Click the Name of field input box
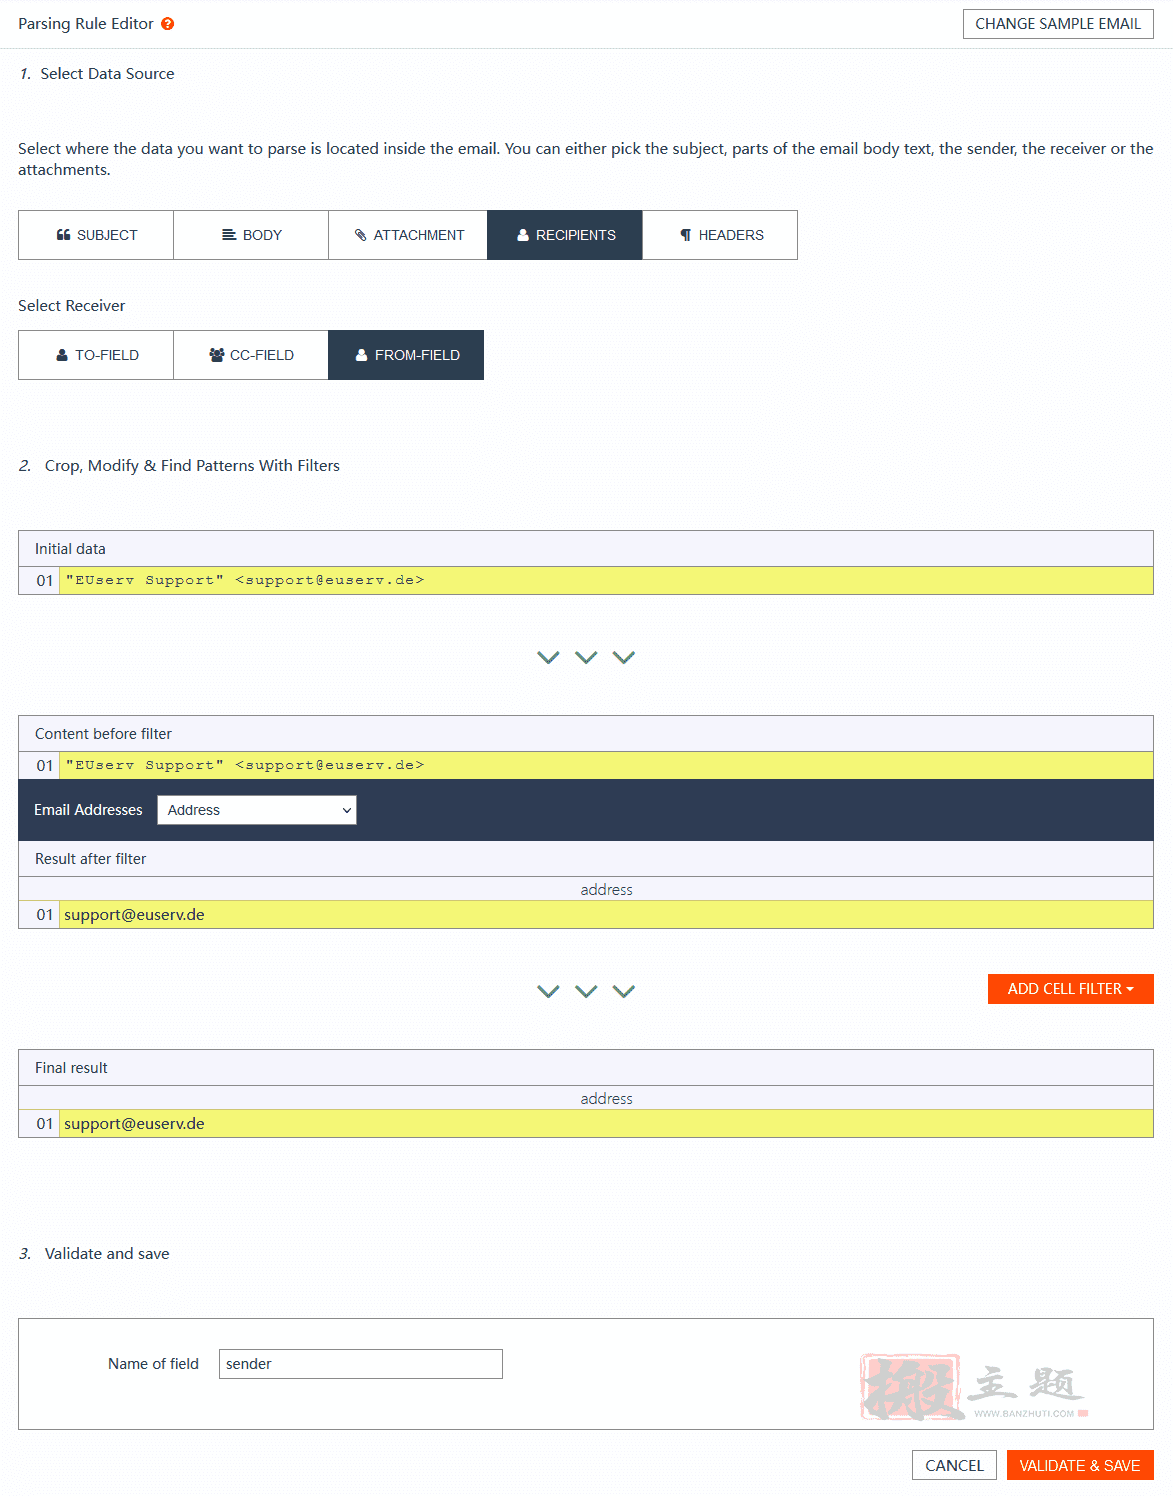The width and height of the screenshot is (1173, 1496). [x=361, y=1364]
